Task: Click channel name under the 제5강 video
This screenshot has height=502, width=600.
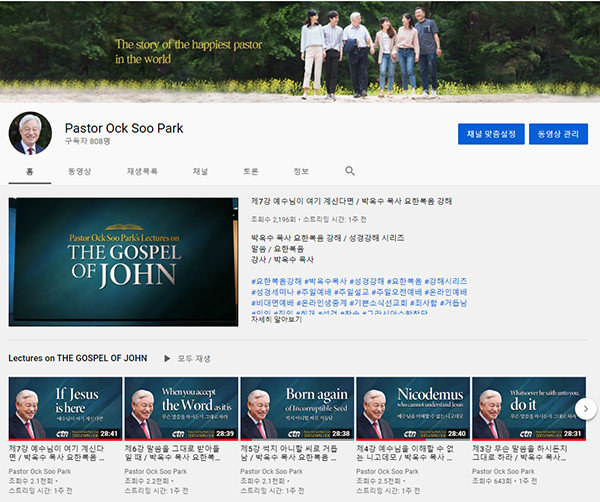Action: pos(272,471)
